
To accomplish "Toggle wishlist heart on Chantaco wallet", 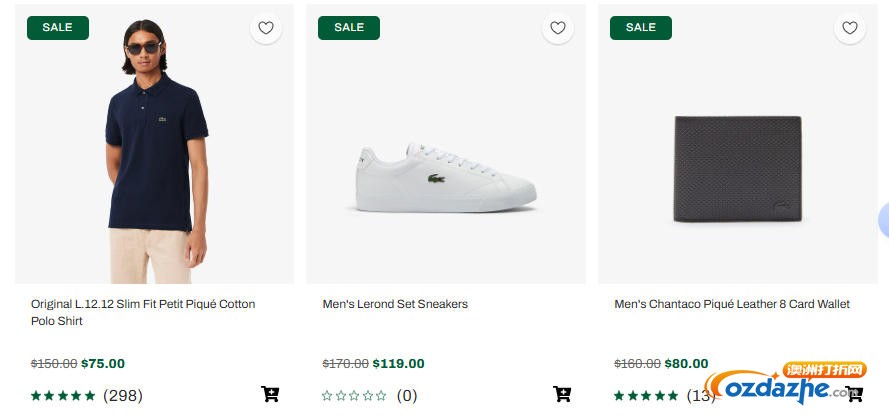I will click(x=850, y=28).
